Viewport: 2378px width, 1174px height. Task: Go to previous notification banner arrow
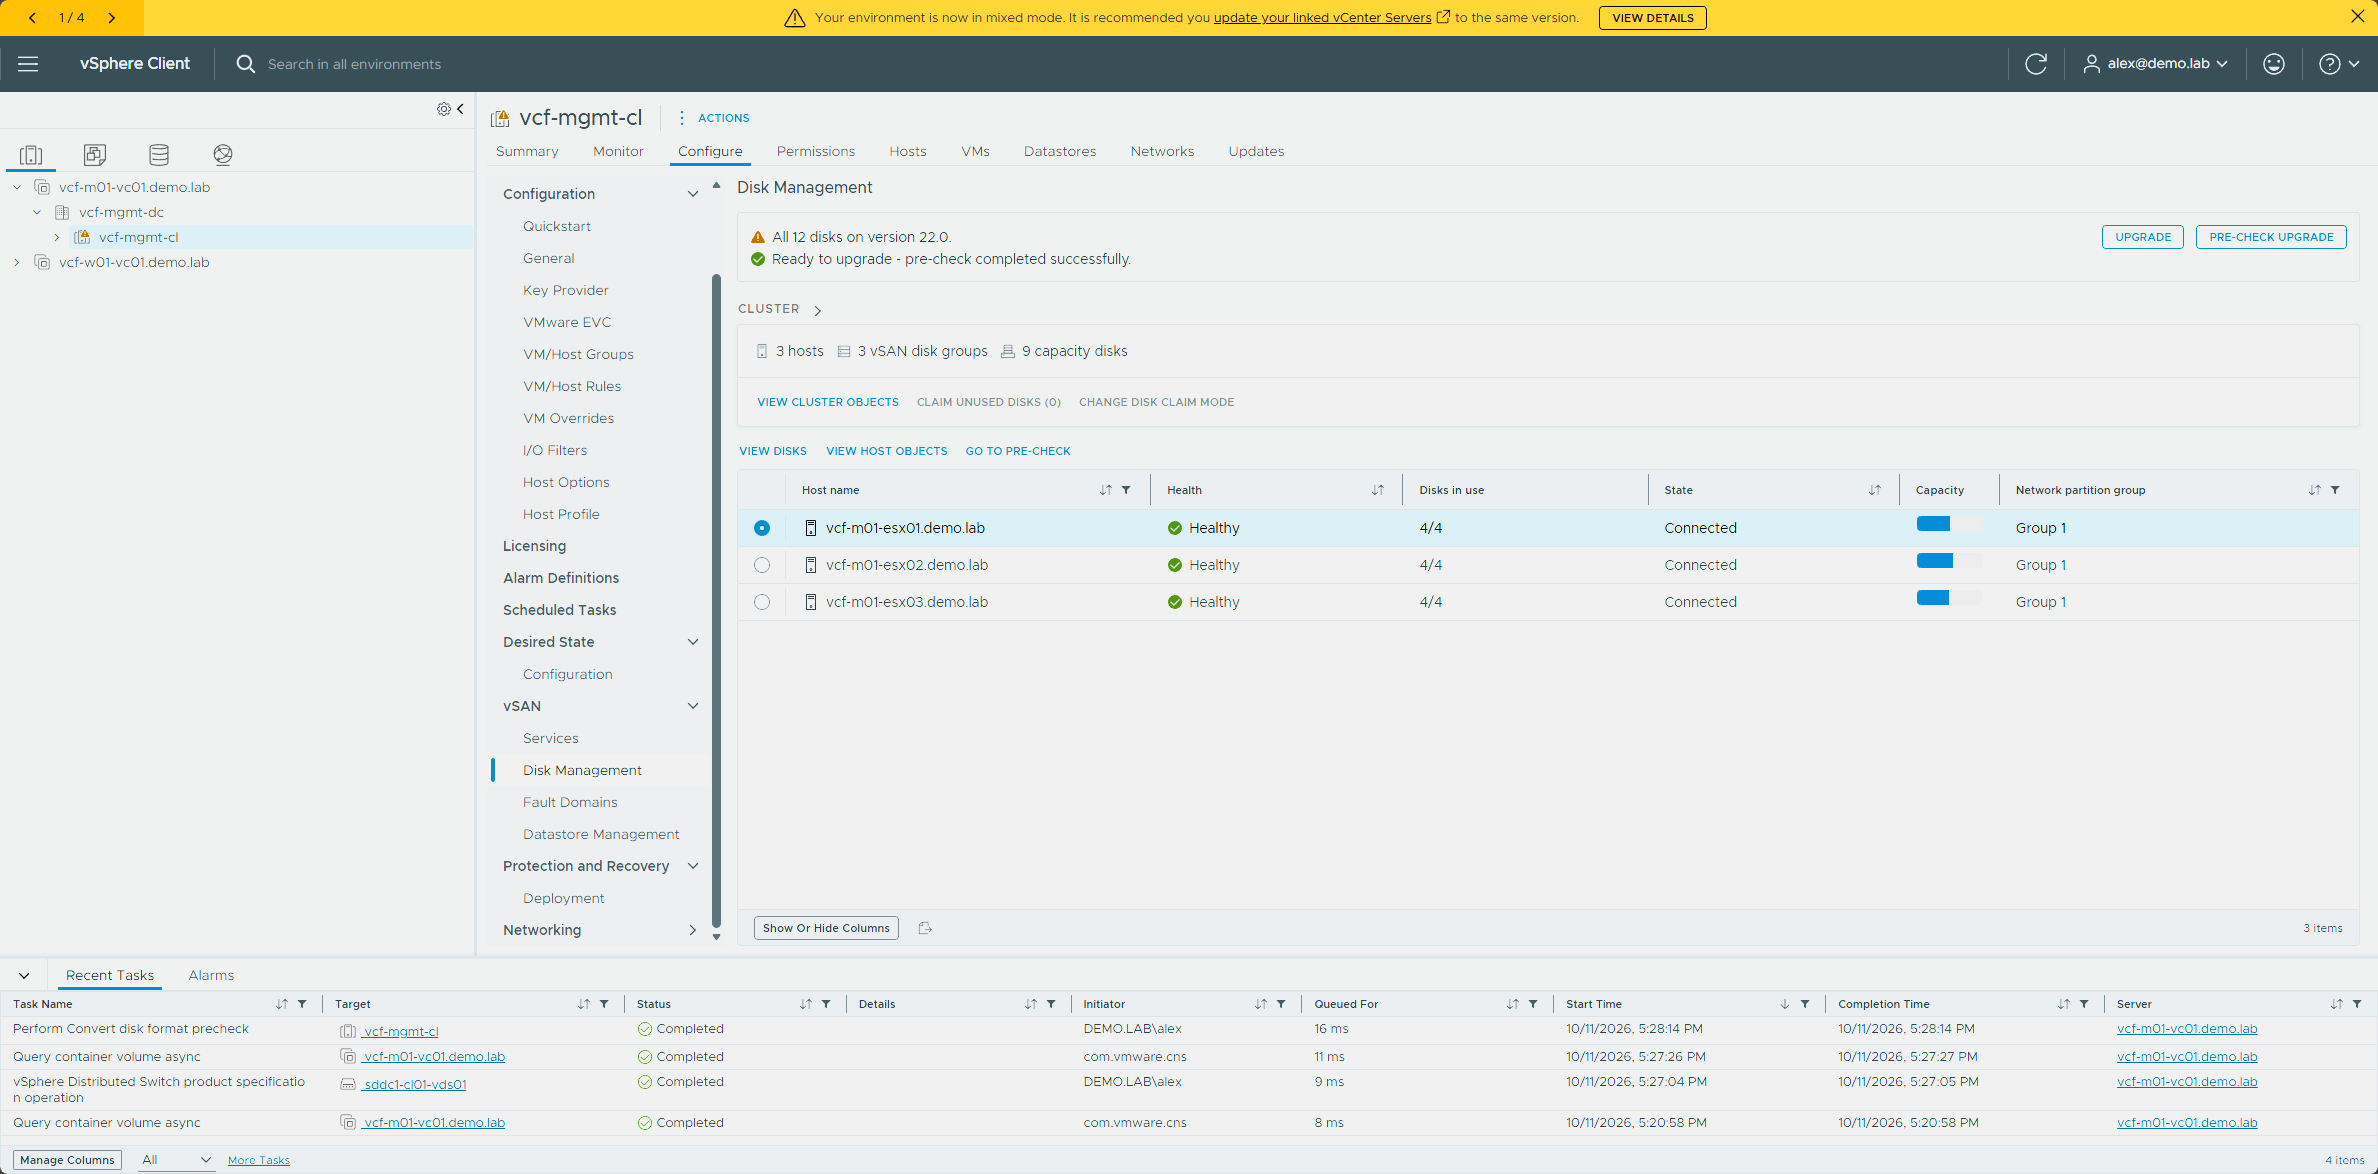point(32,18)
